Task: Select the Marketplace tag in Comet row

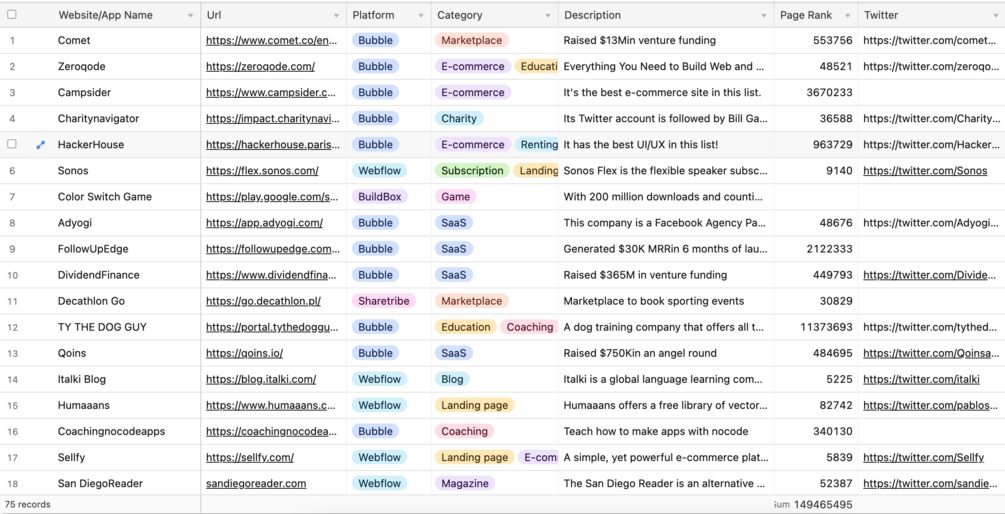Action: (x=472, y=40)
